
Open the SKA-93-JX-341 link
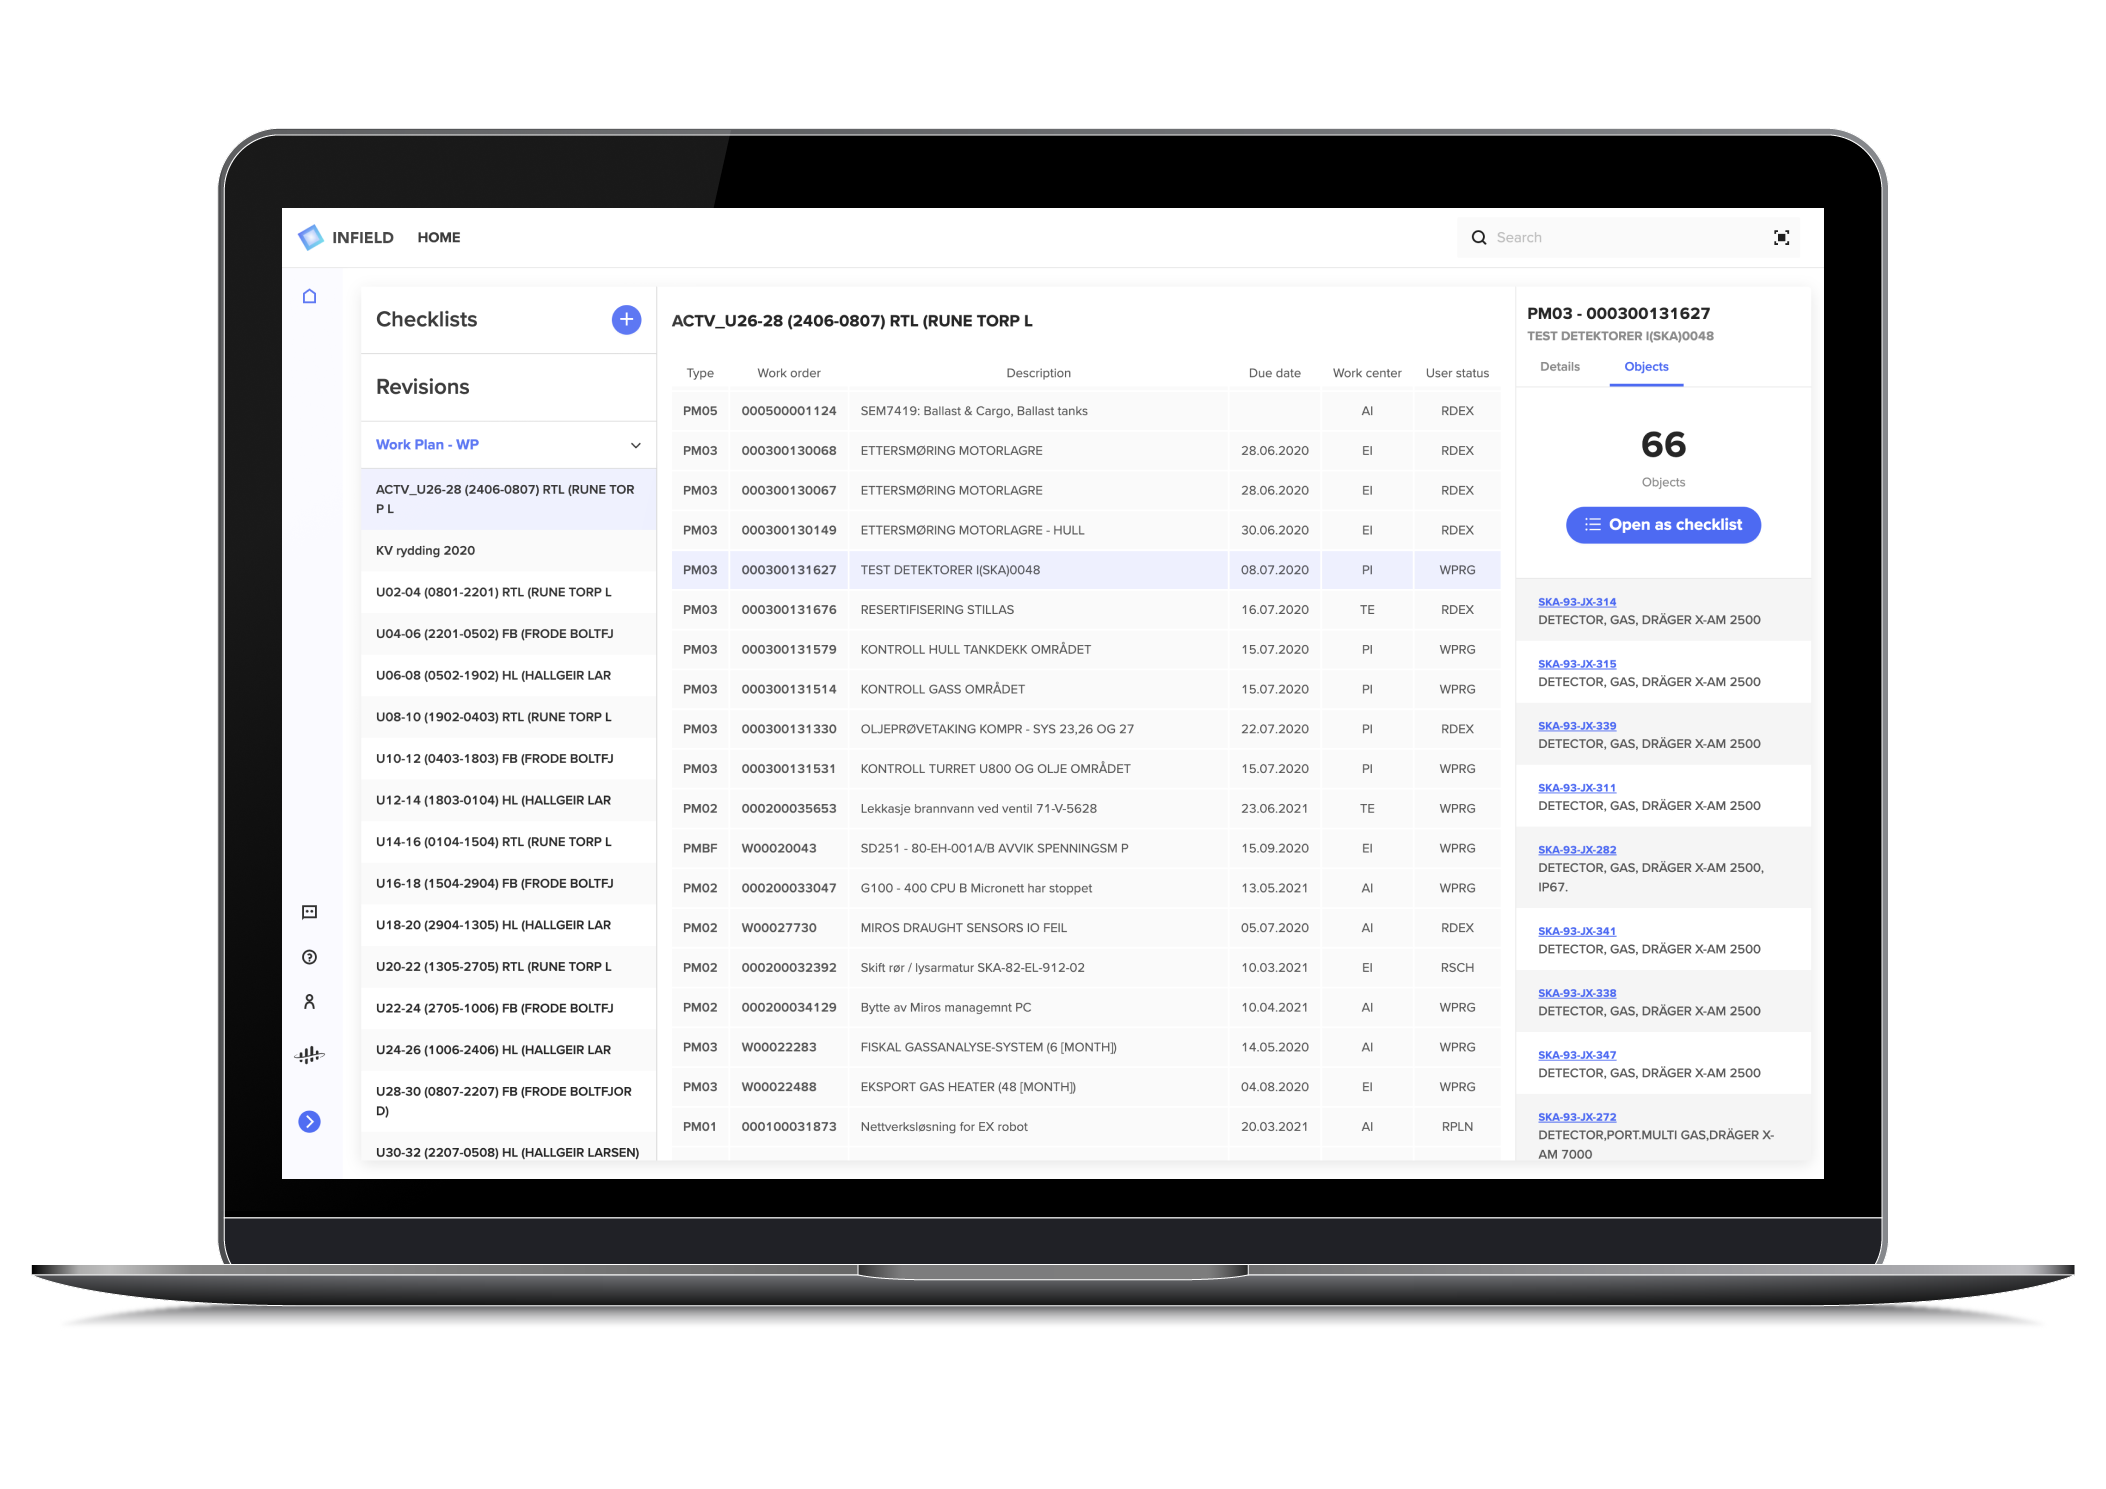click(x=1576, y=931)
